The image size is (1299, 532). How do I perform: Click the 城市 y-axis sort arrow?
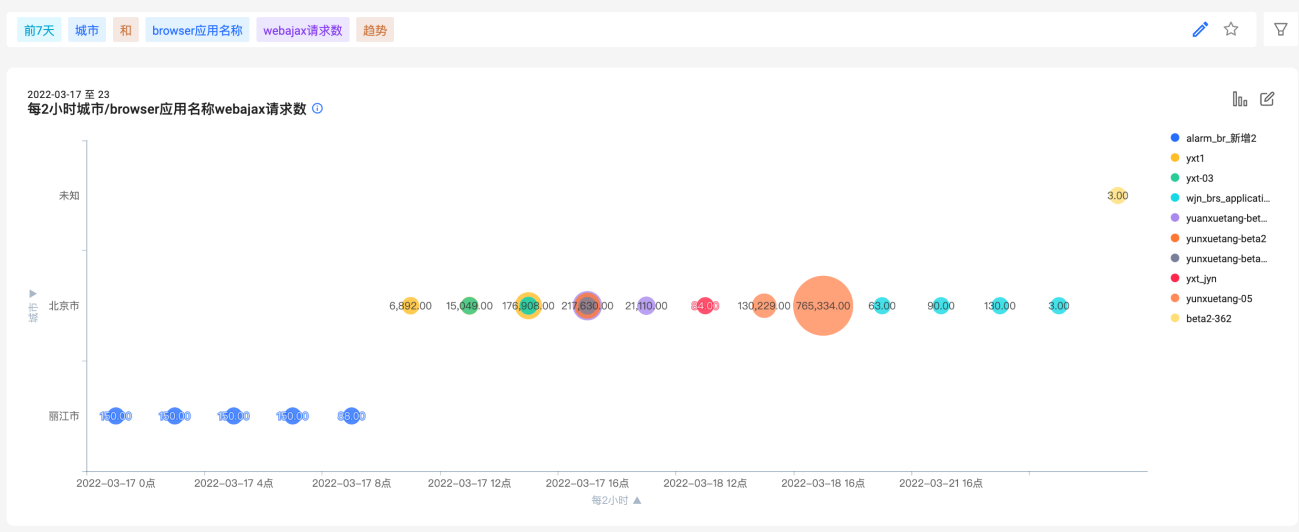33,293
